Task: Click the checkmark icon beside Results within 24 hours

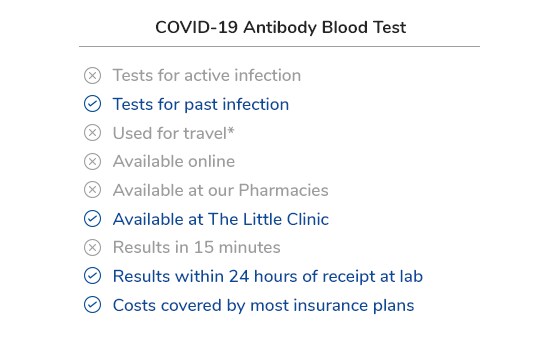Action: coord(92,276)
